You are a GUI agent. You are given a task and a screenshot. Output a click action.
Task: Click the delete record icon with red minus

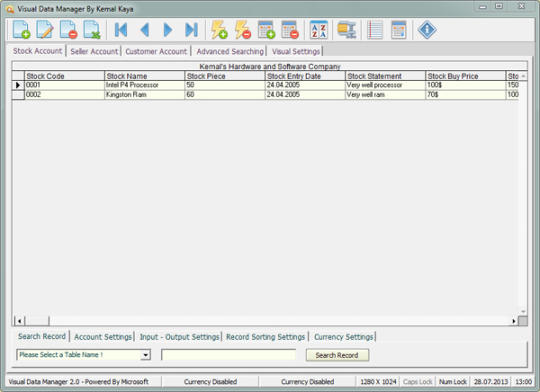68,30
